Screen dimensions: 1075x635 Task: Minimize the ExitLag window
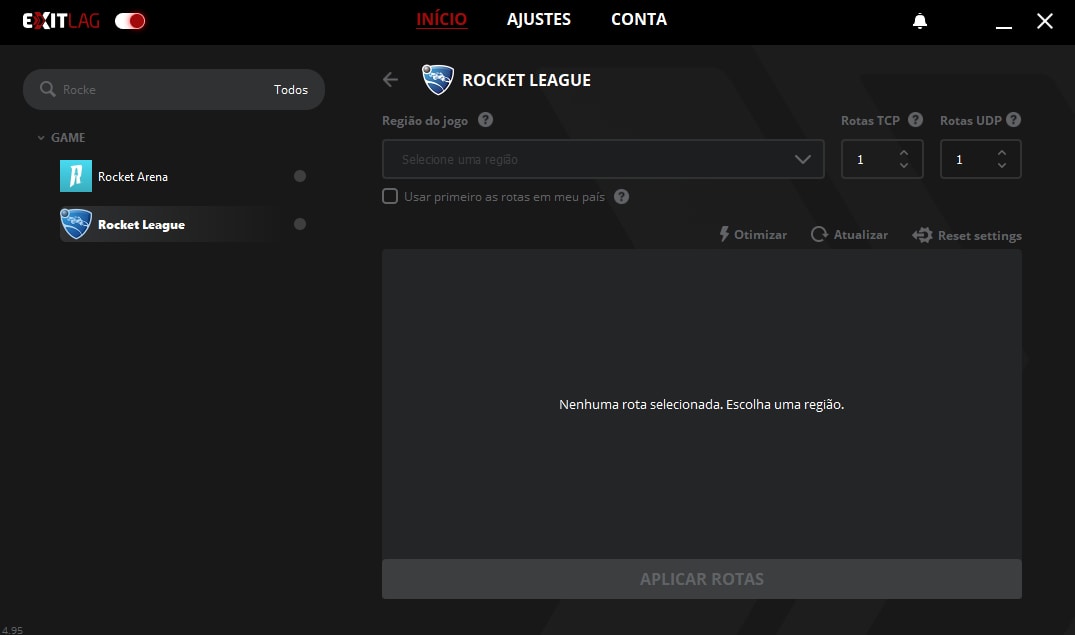pyautogui.click(x=1004, y=27)
